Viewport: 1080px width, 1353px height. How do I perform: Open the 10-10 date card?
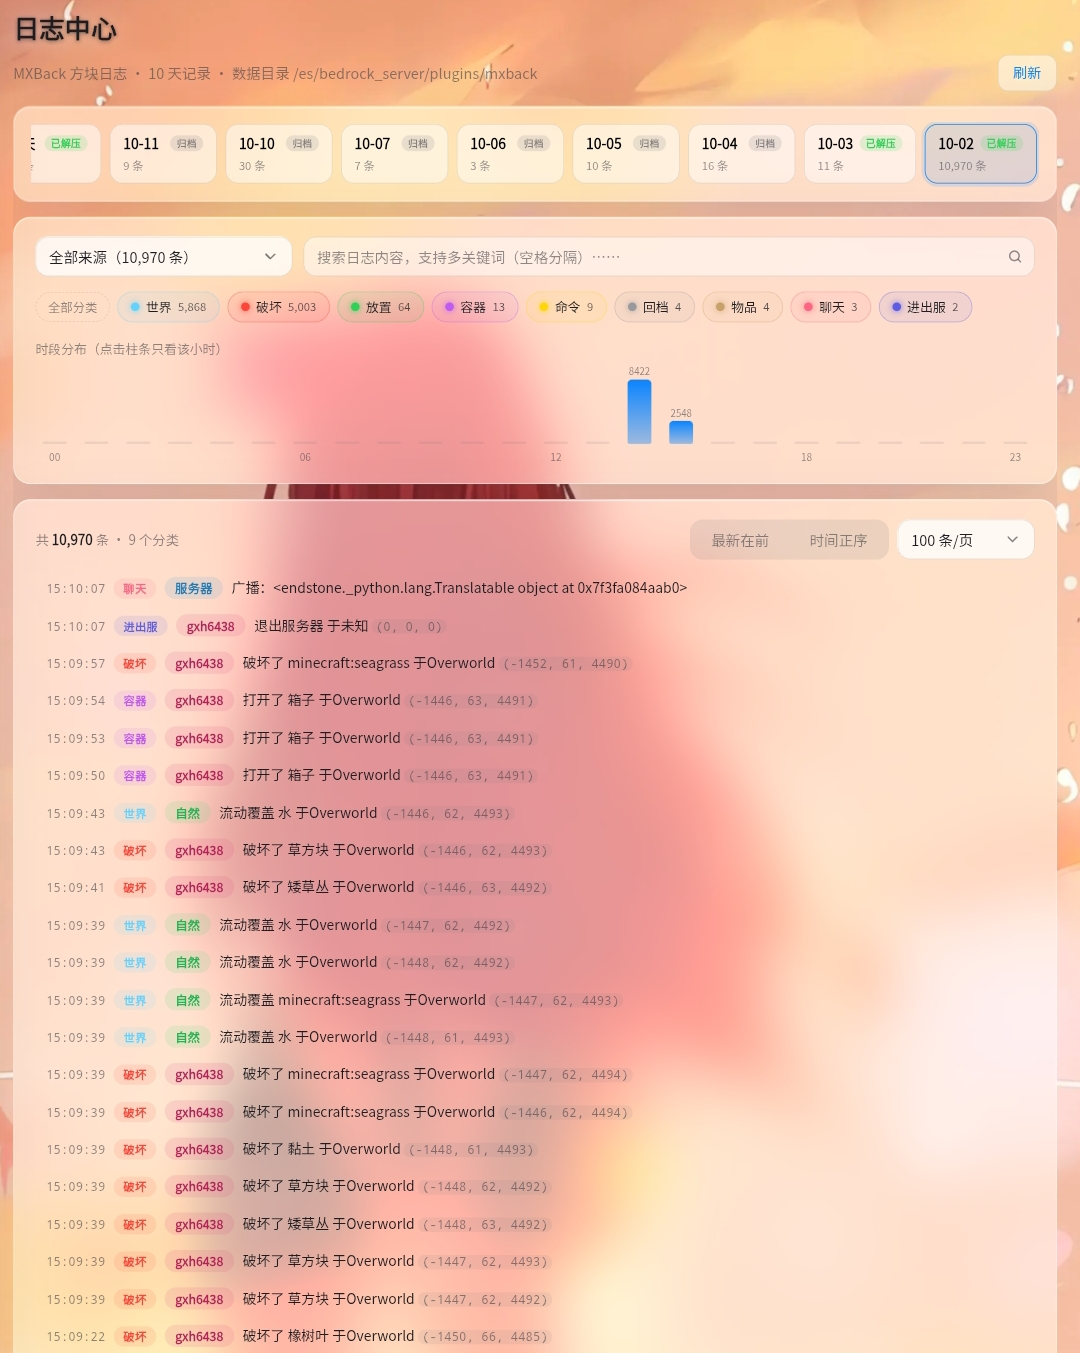point(279,154)
